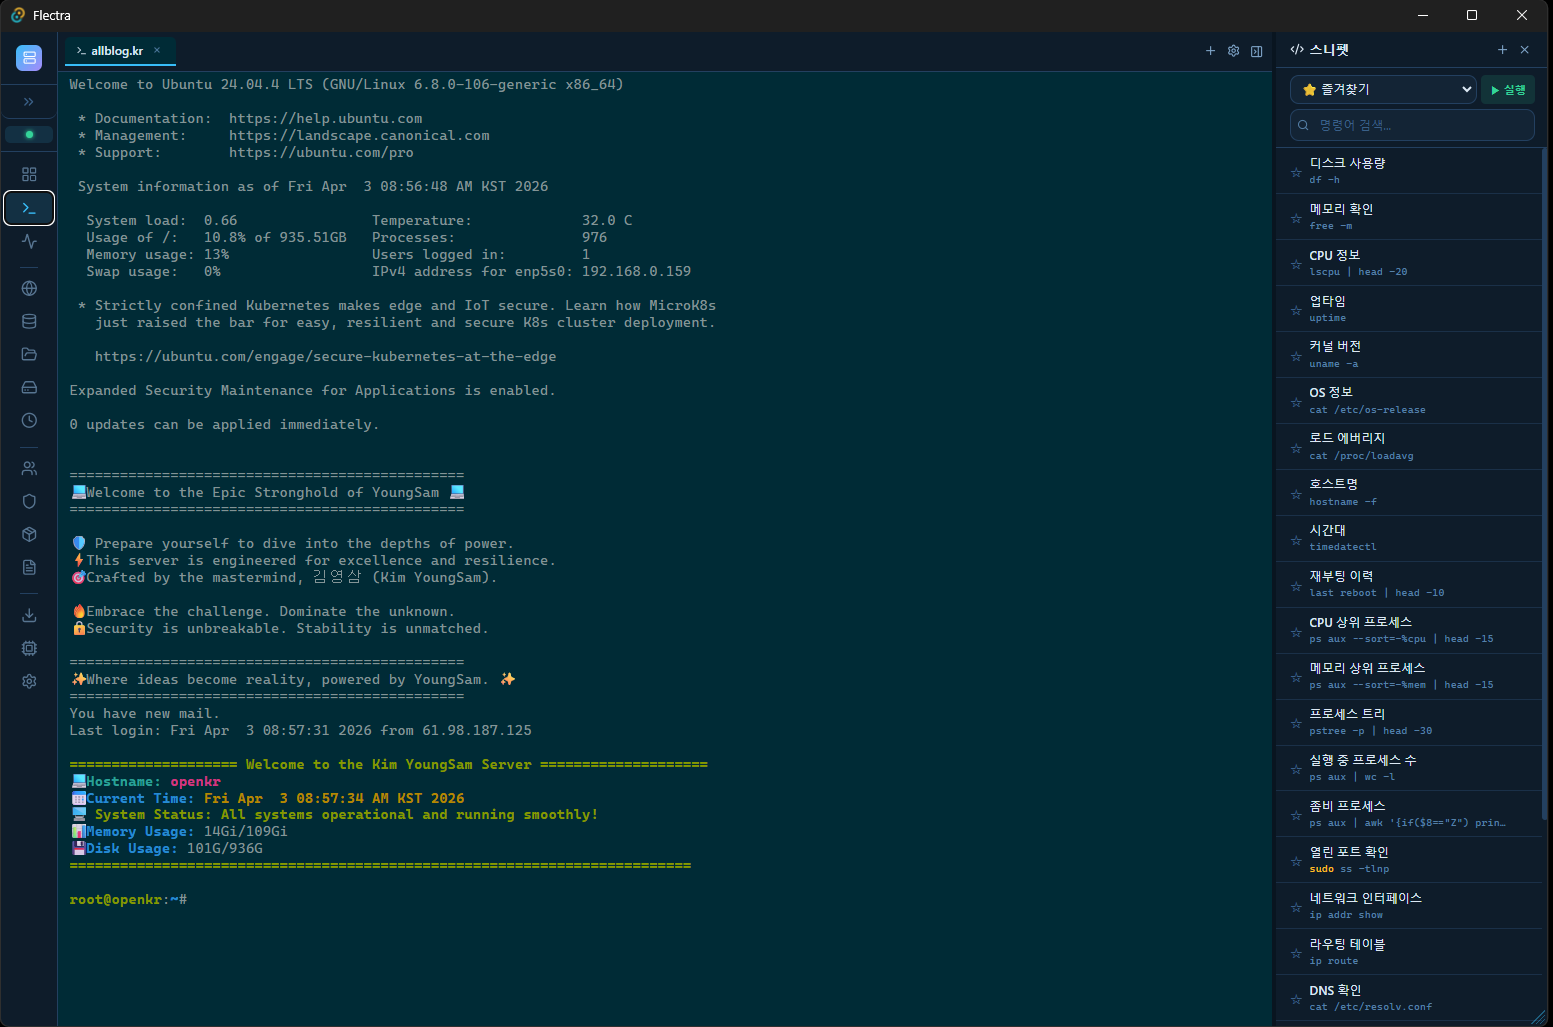Open the clock schedule icon in sidebar
This screenshot has height=1027, width=1553.
[x=29, y=420]
